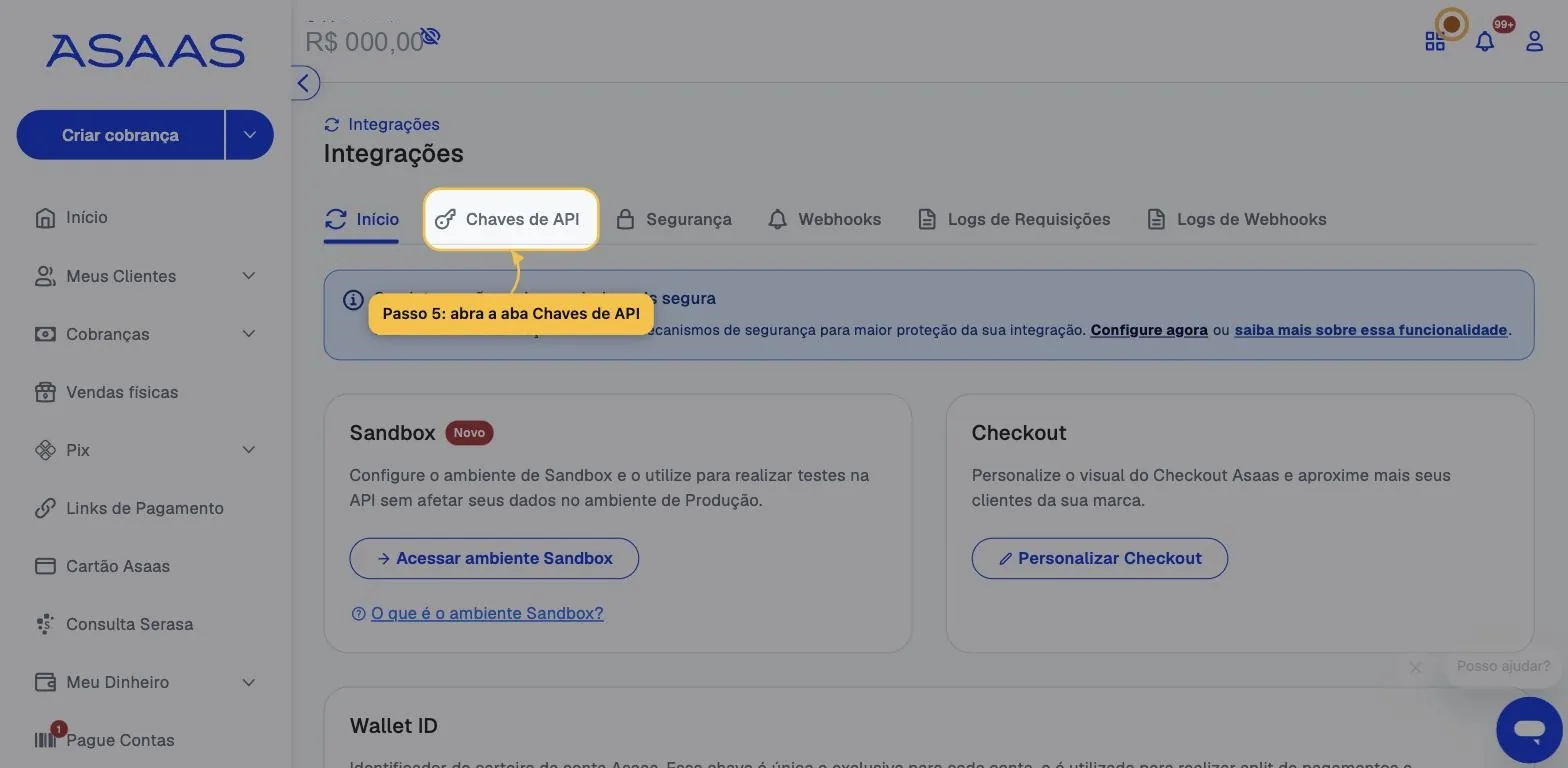Open the Chaves de API tab
1568x768 pixels.
(511, 220)
